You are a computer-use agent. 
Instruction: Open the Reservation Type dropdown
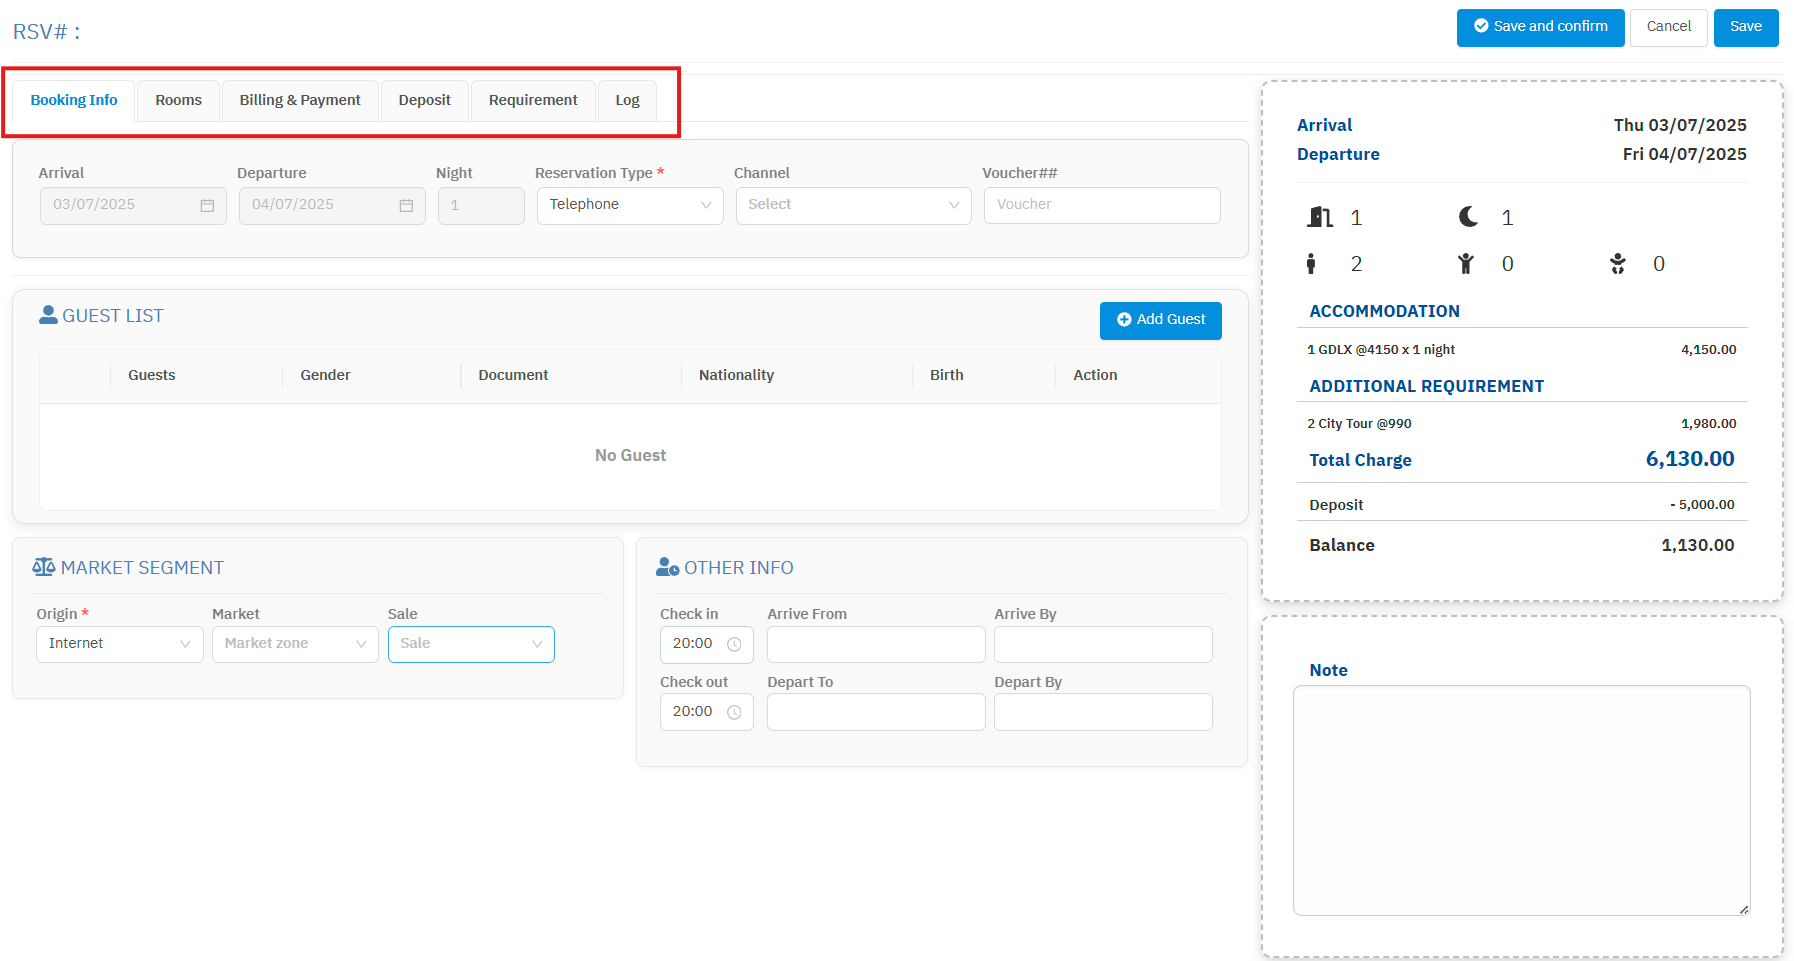coord(630,205)
